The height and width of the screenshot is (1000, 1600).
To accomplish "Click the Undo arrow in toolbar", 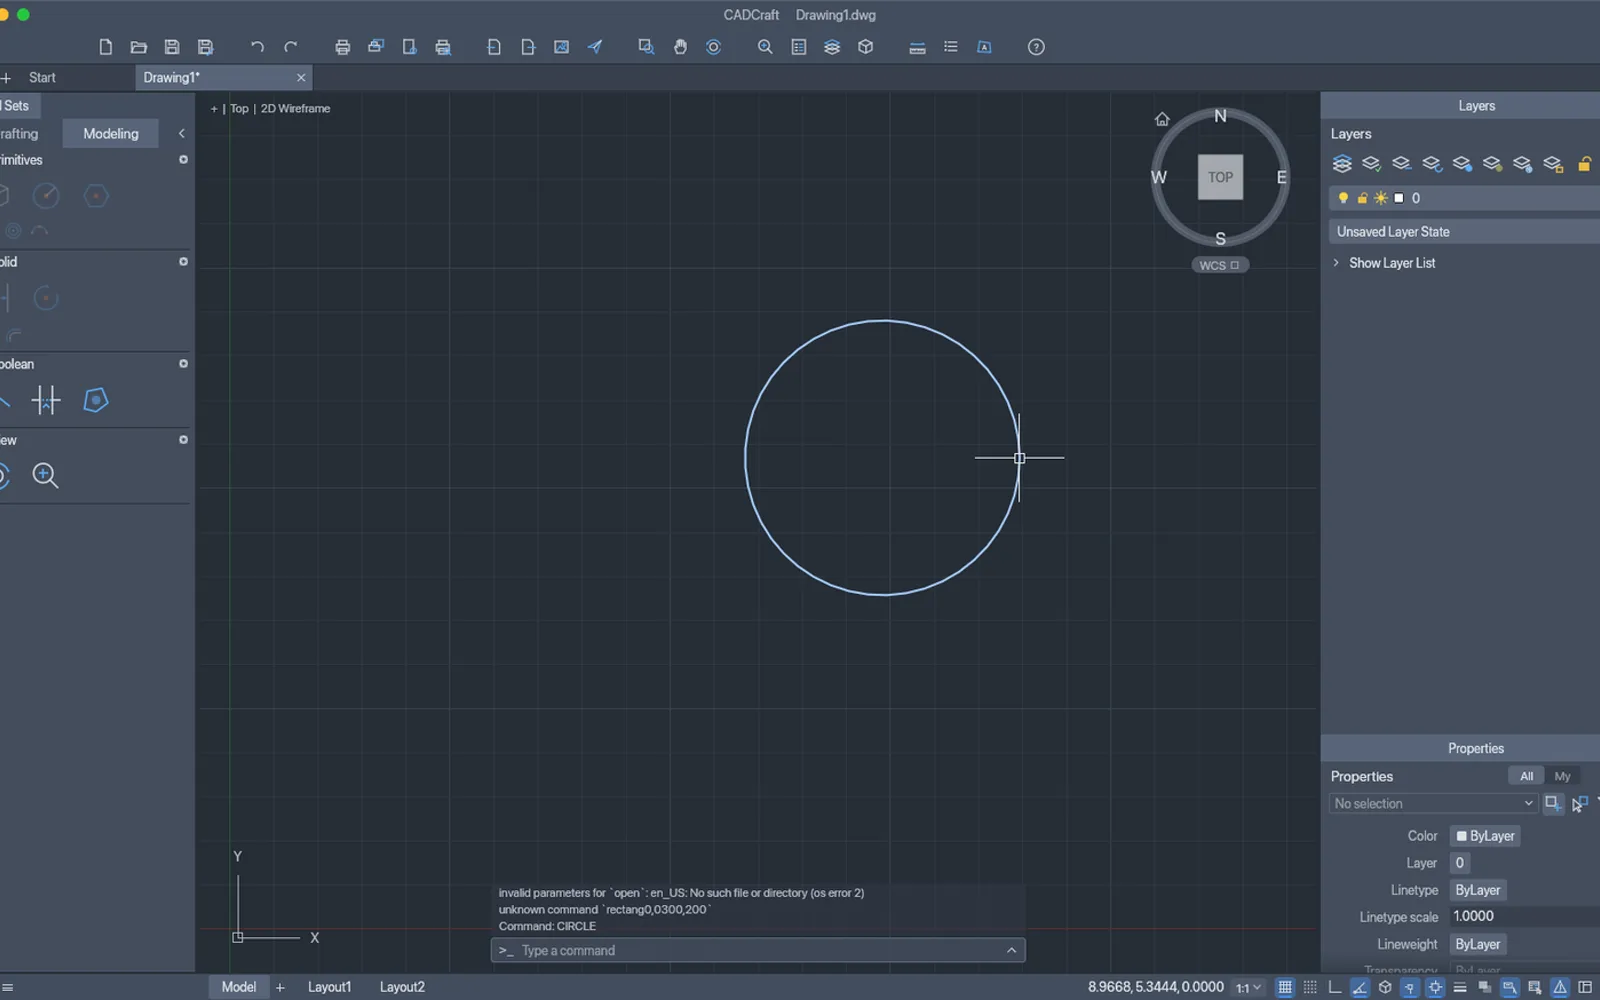I will point(257,47).
